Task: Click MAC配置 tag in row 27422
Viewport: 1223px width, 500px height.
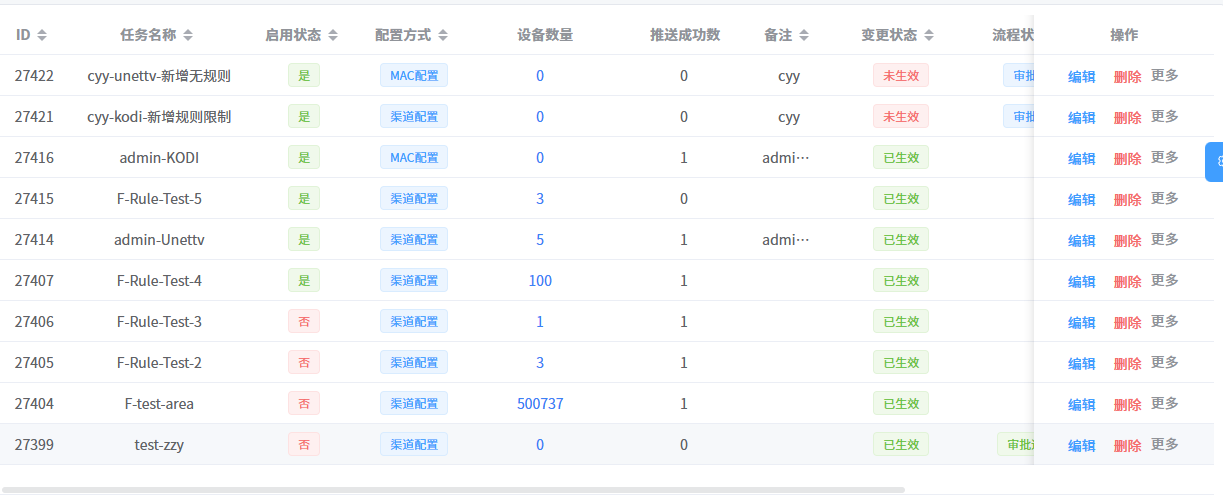Action: [414, 75]
